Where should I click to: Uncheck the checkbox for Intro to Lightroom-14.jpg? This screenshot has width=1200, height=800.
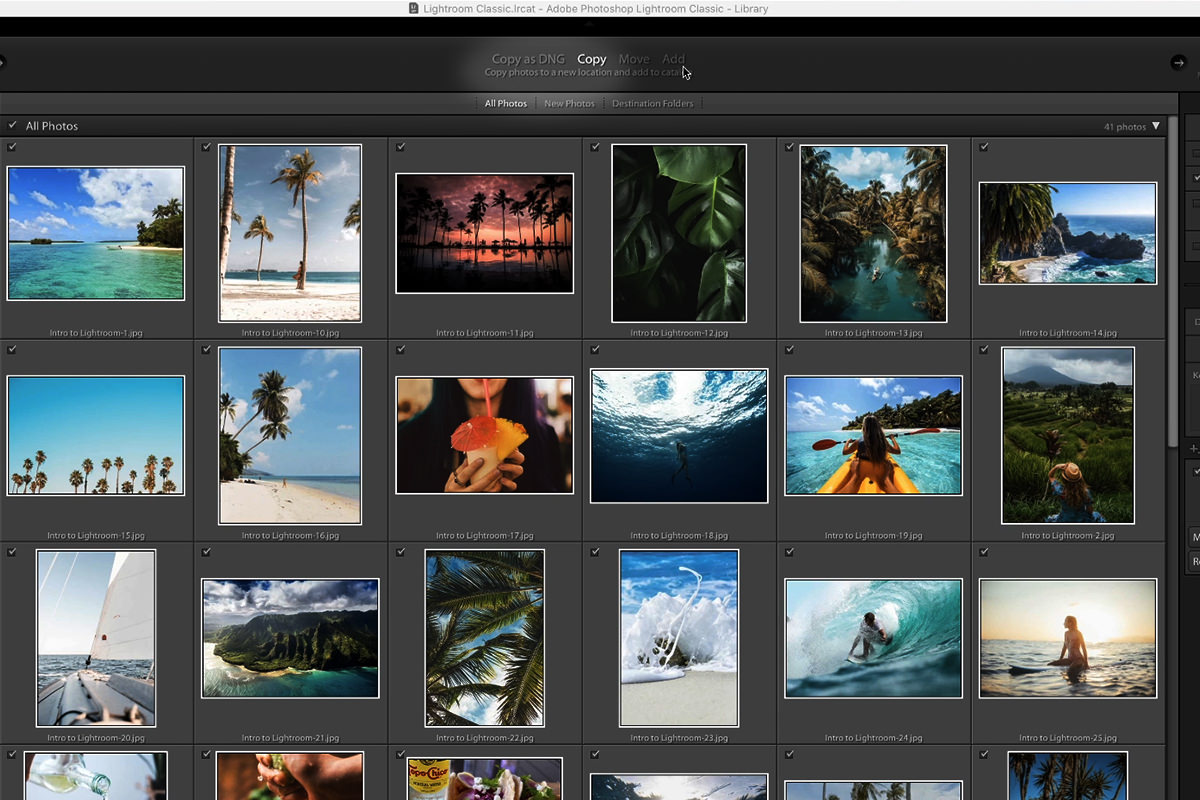click(984, 147)
